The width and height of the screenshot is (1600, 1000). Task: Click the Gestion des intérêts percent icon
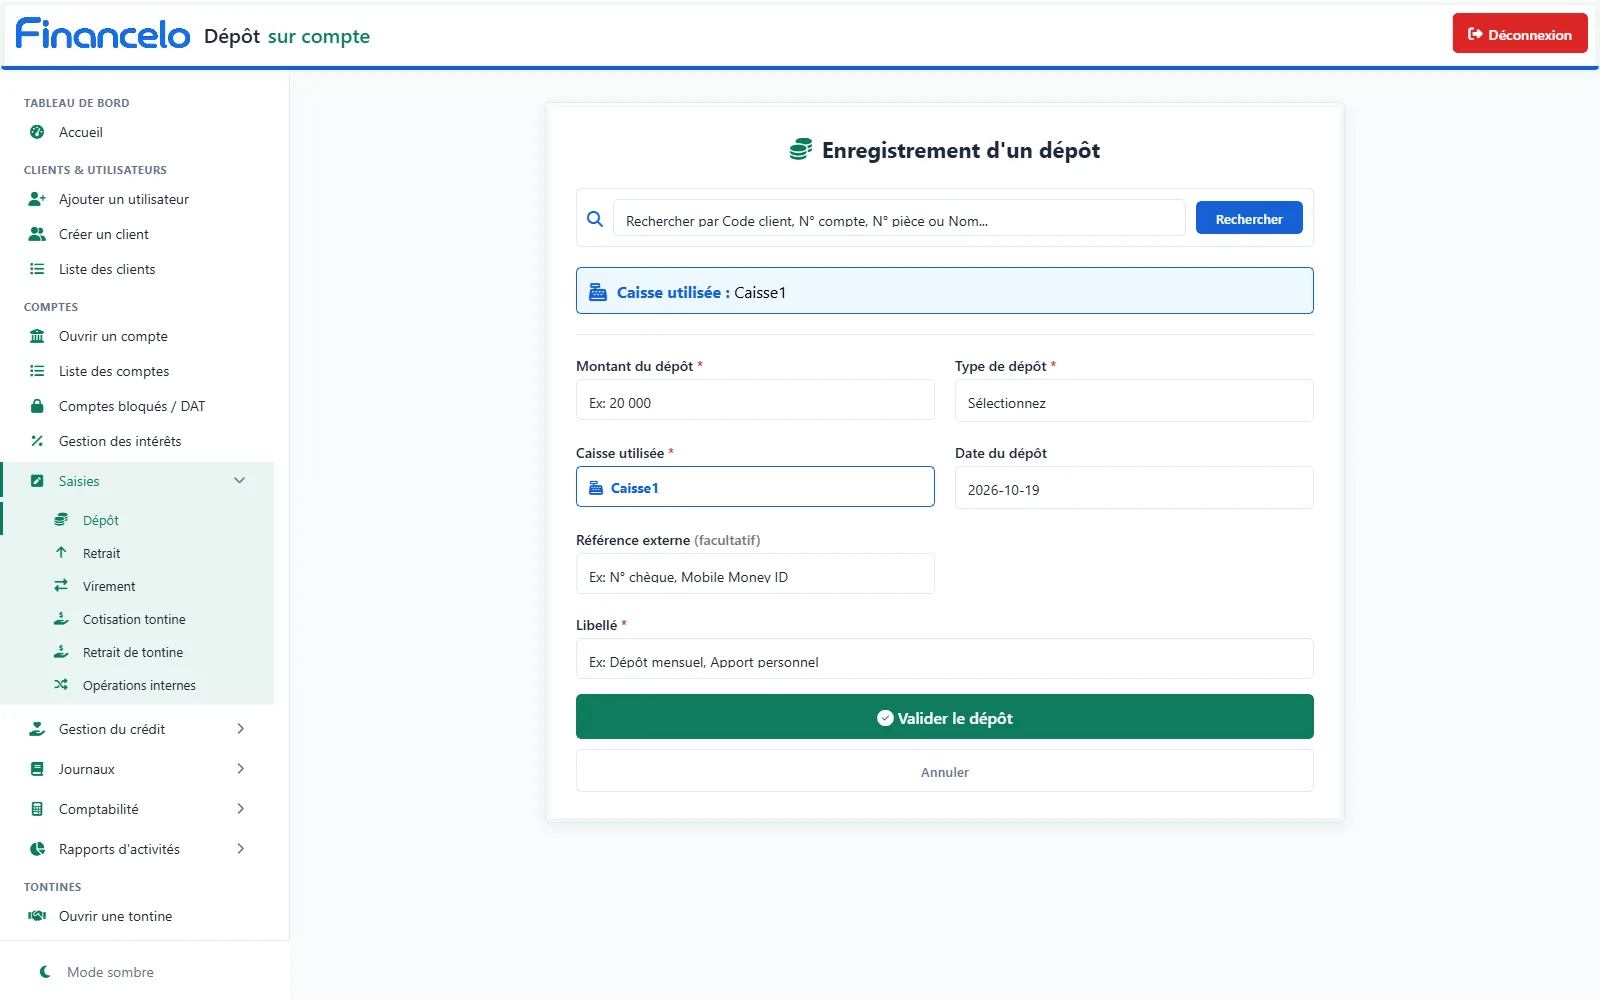pyautogui.click(x=37, y=441)
